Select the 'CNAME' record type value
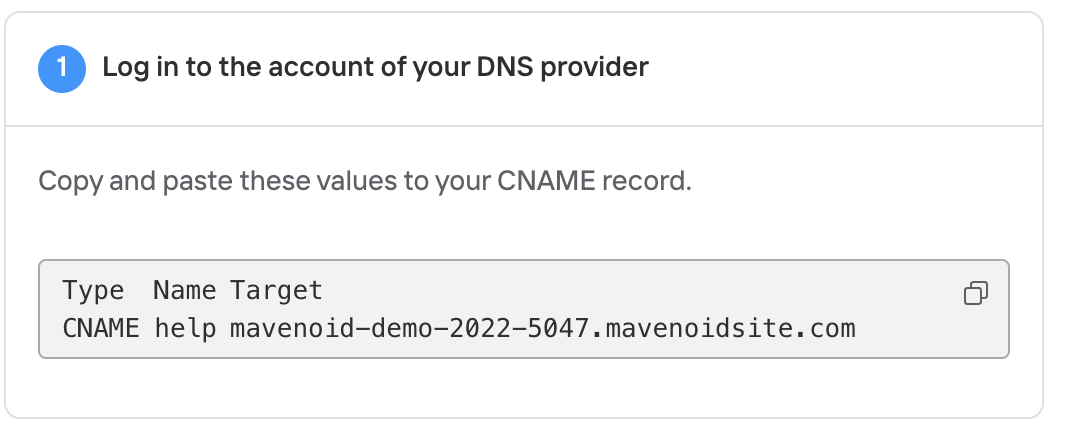The width and height of the screenshot is (1078, 432). (100, 328)
